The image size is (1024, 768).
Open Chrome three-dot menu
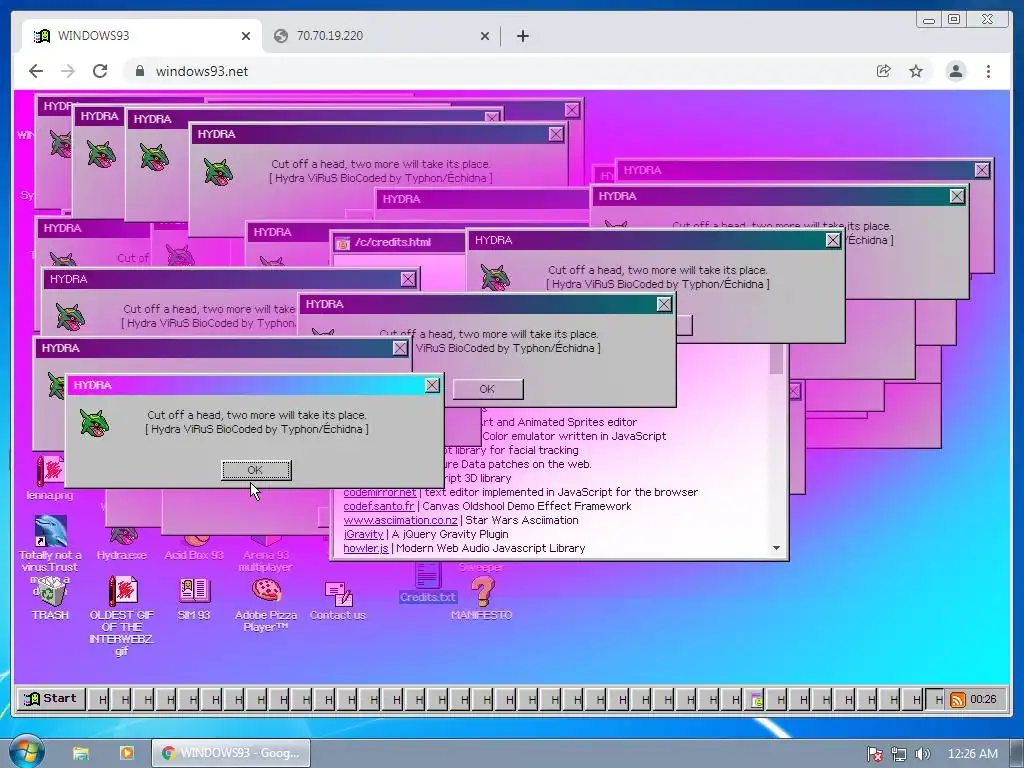pos(988,71)
